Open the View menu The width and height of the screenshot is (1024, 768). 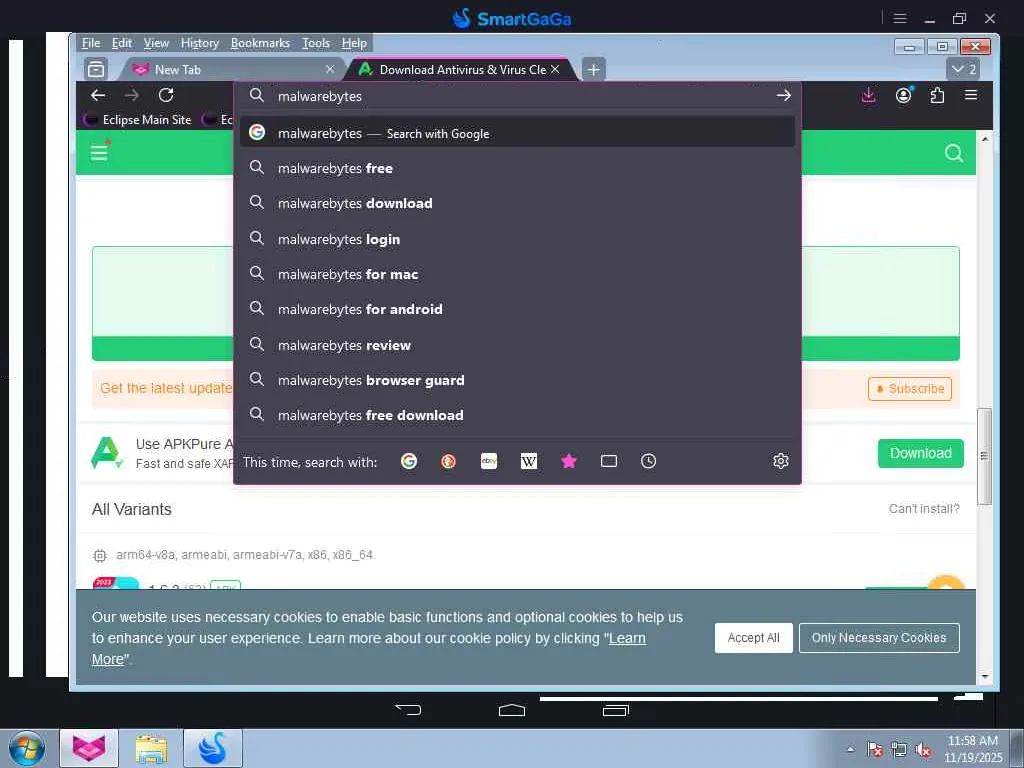[x=156, y=43]
